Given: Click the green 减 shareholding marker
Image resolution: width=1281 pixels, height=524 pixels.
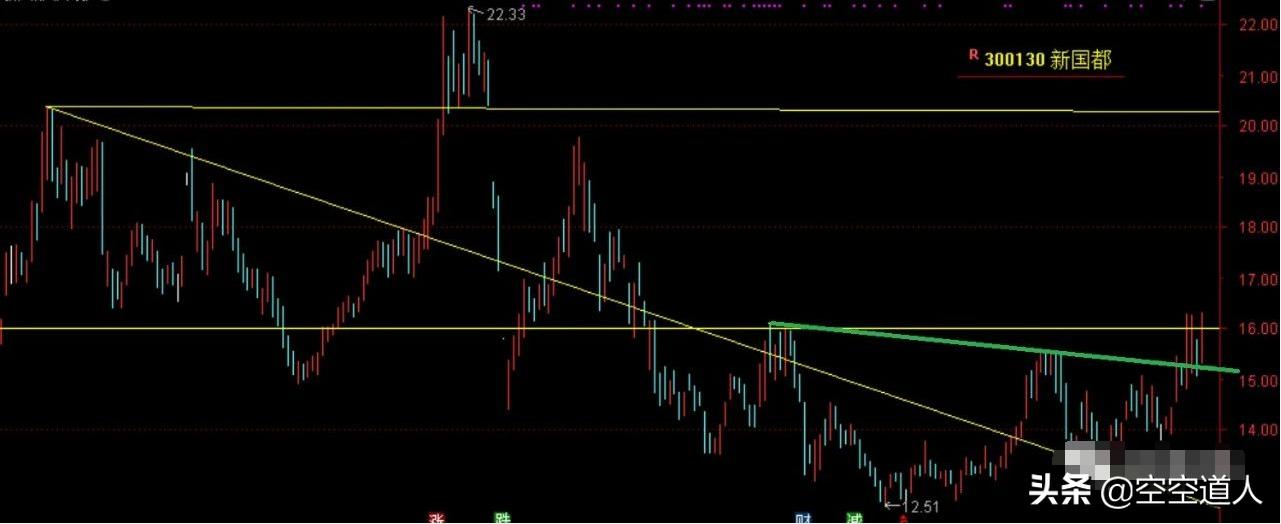Looking at the screenshot, I should [853, 518].
